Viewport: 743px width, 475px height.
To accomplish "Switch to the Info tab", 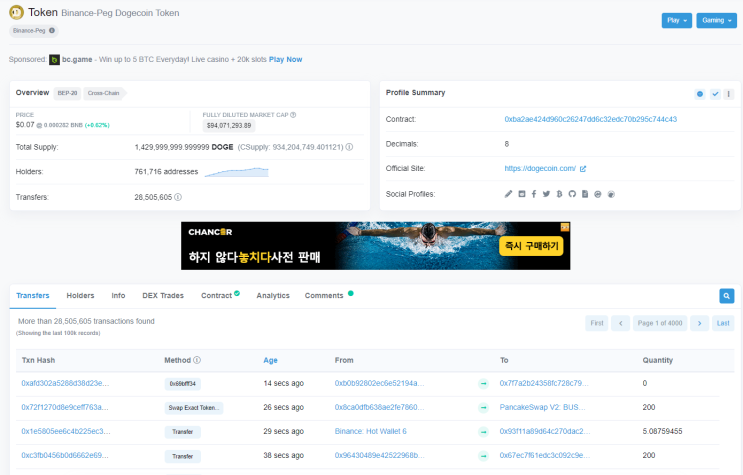I will coord(118,296).
